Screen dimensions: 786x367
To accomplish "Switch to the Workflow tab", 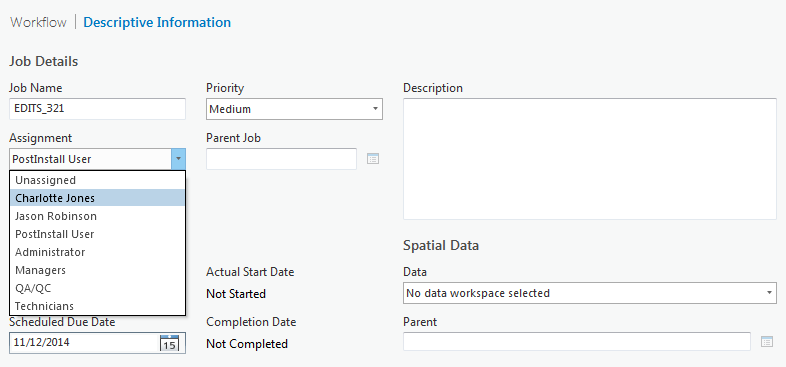I will coord(38,23).
